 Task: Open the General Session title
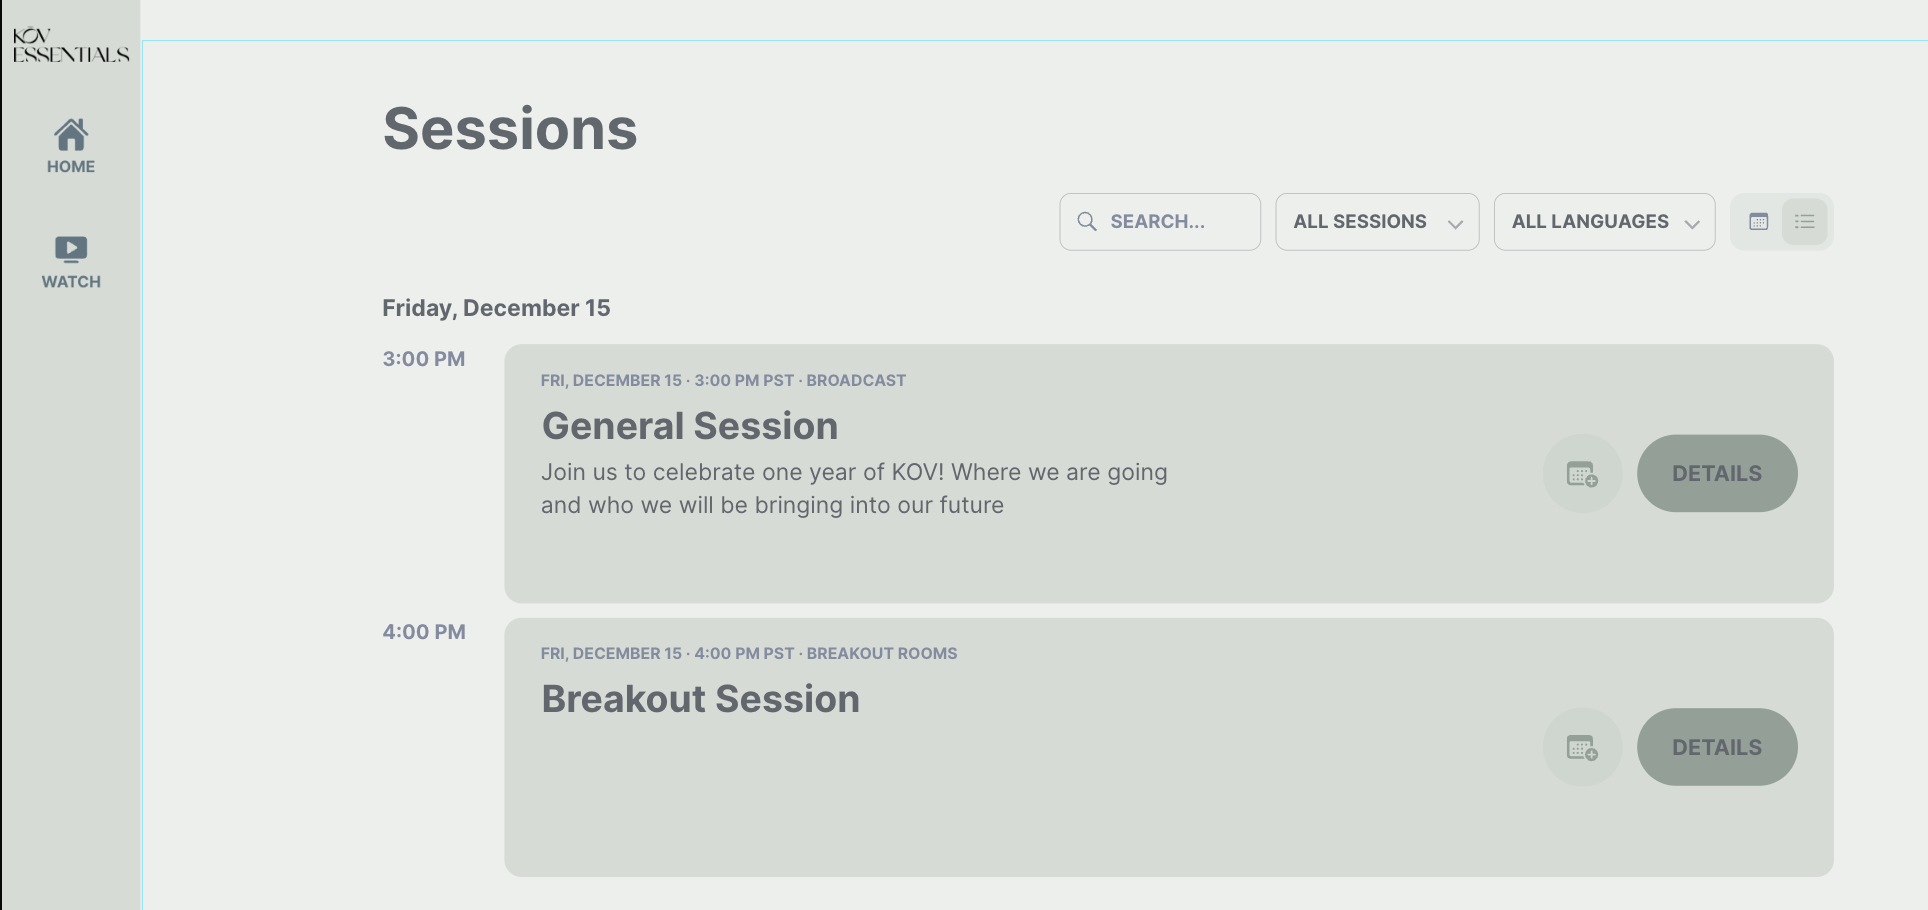pos(690,426)
